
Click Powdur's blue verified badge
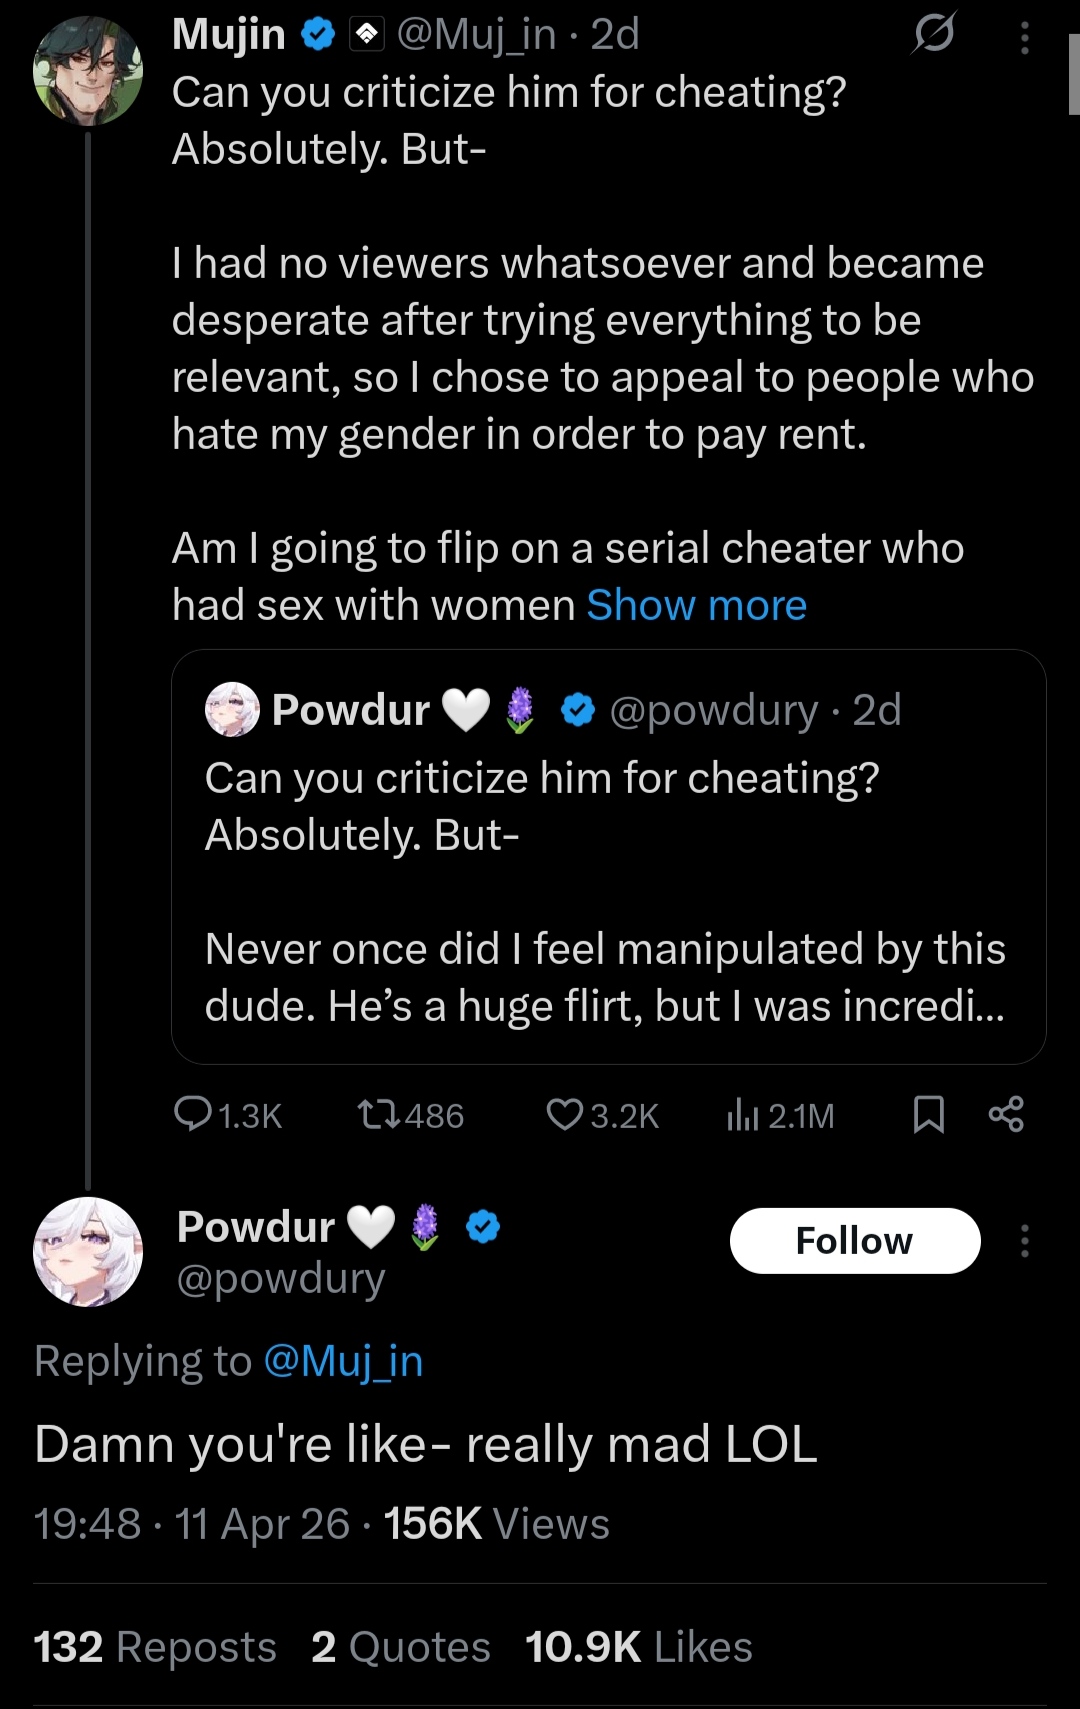point(483,1227)
